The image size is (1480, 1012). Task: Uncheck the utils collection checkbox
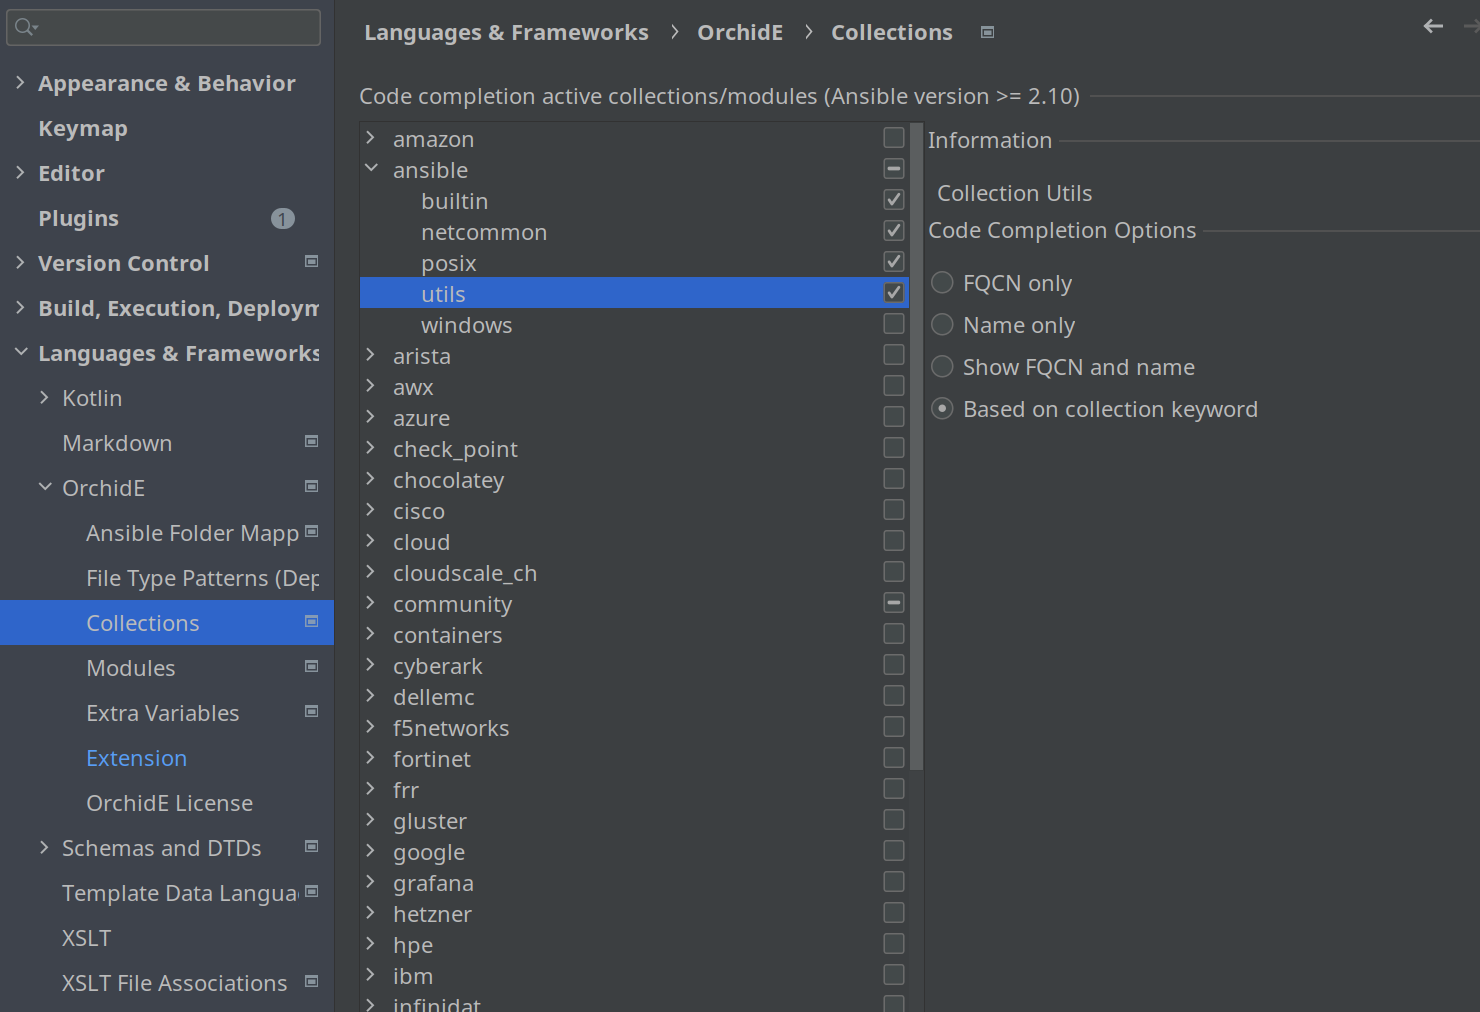894,292
